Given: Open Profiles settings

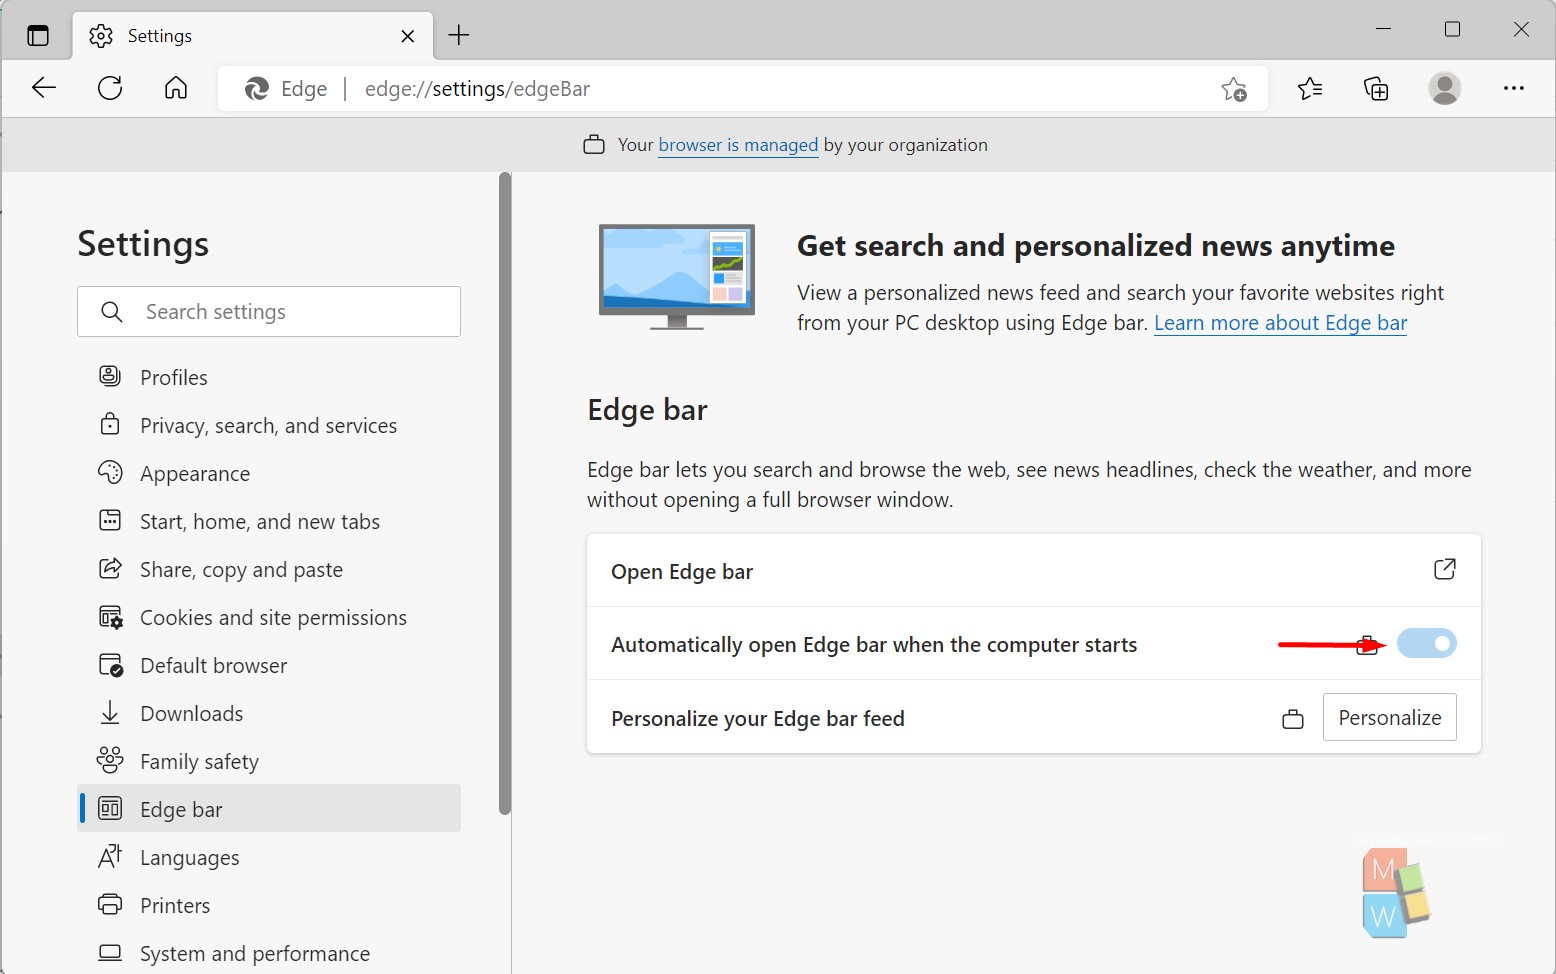Looking at the screenshot, I should point(270,378).
